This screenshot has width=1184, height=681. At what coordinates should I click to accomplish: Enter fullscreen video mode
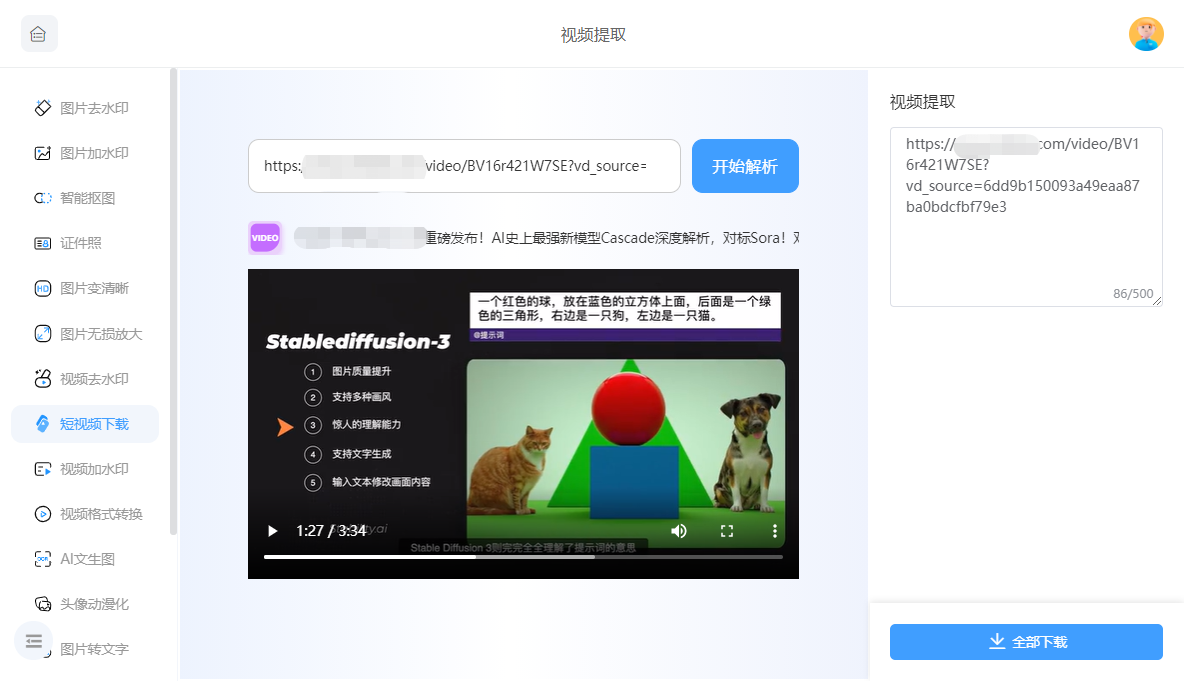pyautogui.click(x=727, y=531)
